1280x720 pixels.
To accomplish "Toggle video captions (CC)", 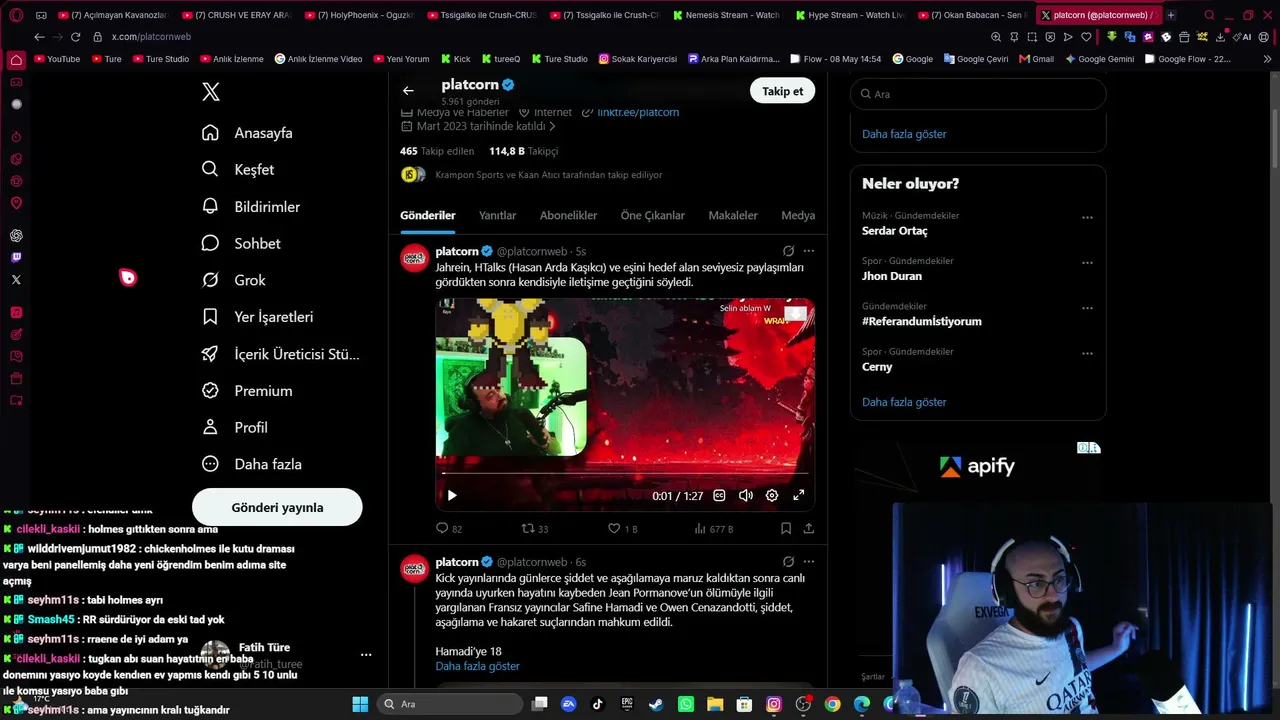I will (x=719, y=495).
